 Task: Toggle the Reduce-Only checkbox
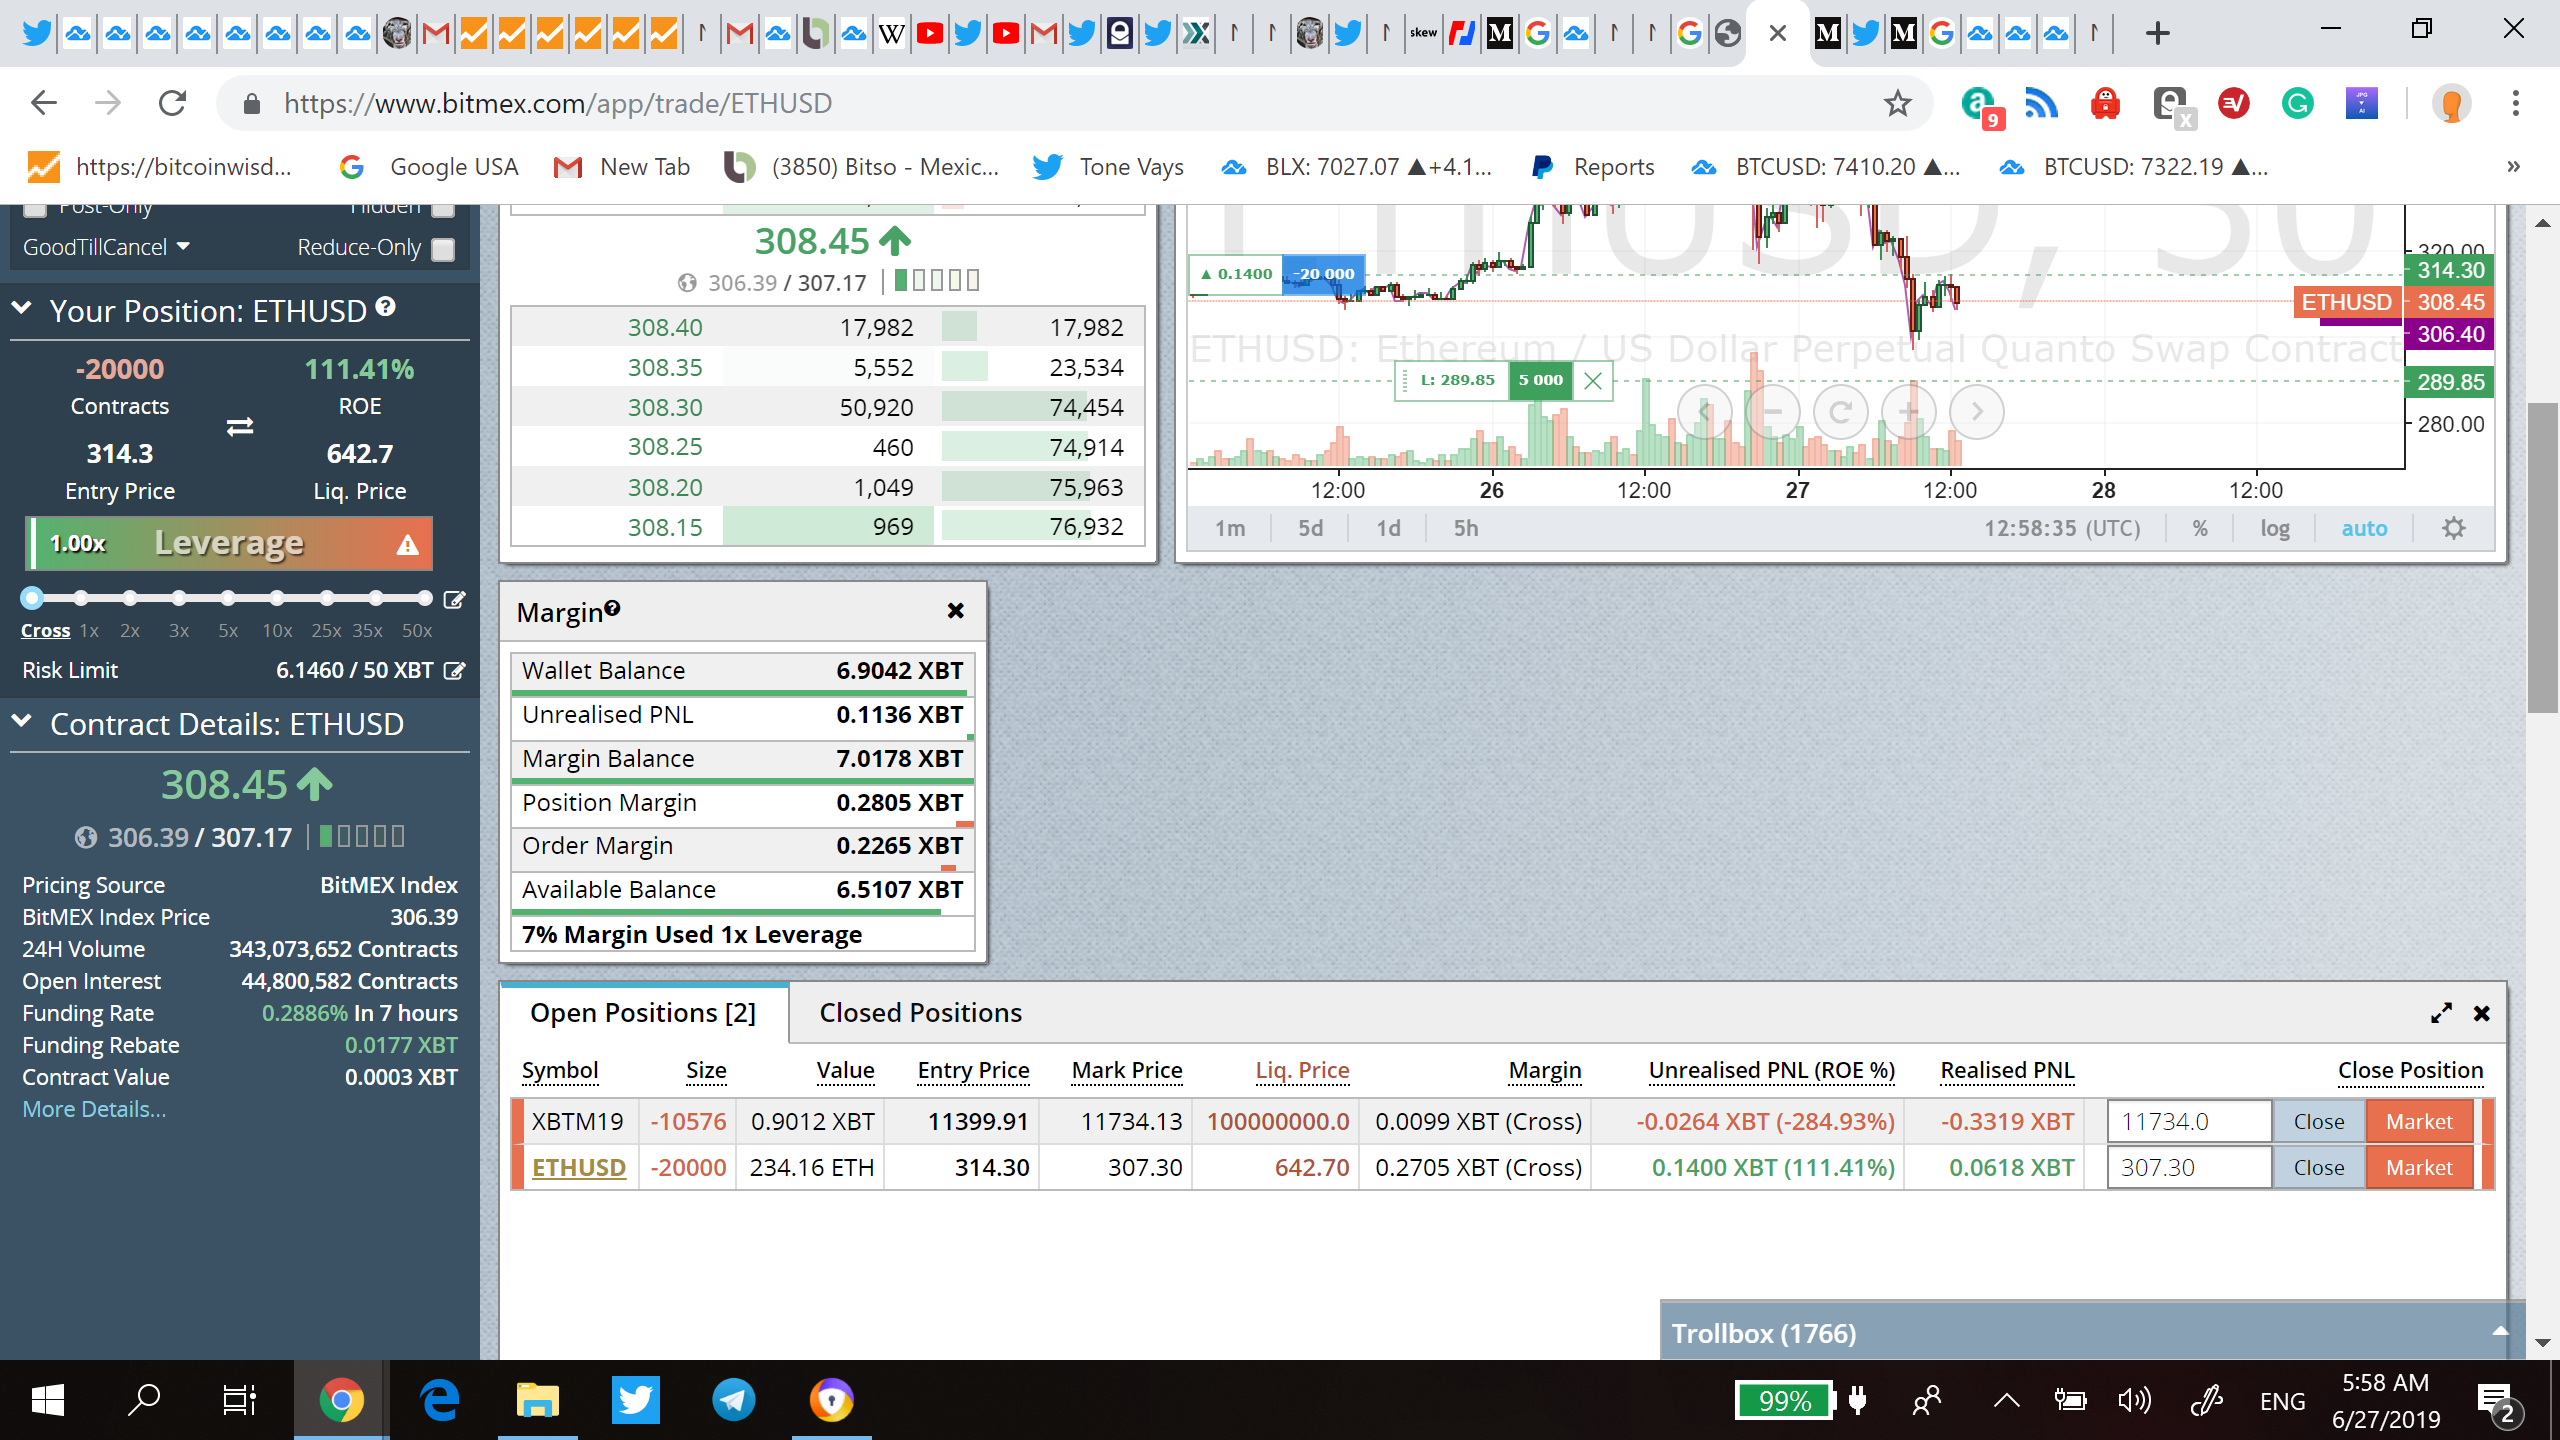443,249
